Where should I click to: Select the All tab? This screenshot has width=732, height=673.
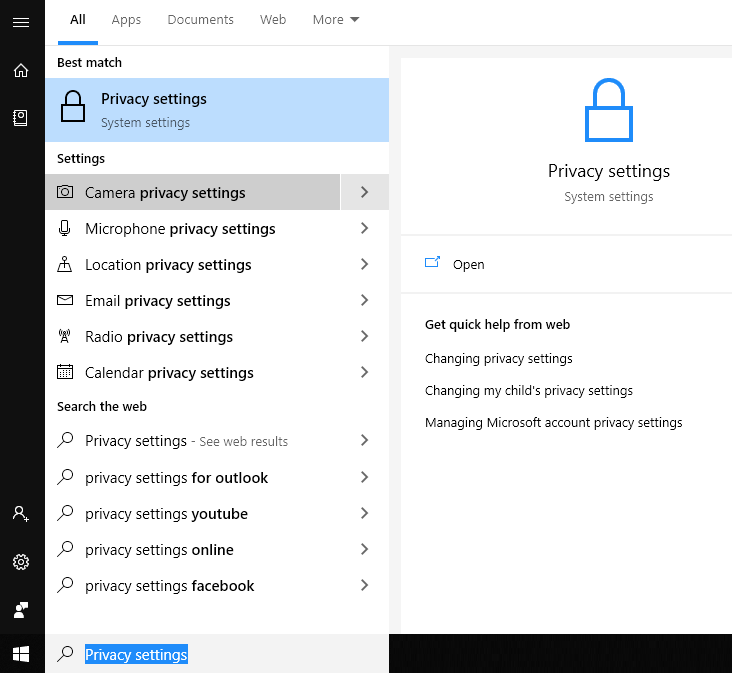(77, 20)
